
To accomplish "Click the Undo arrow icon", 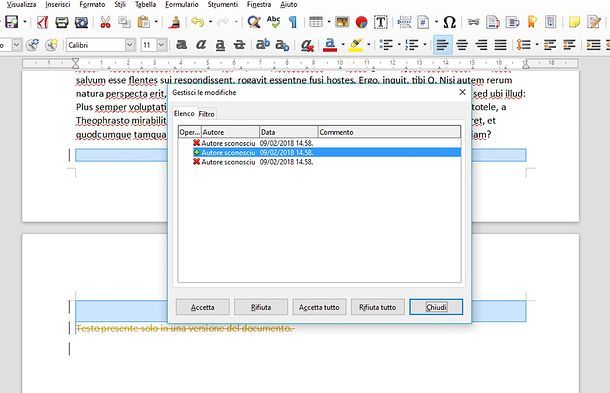I will click(198, 22).
